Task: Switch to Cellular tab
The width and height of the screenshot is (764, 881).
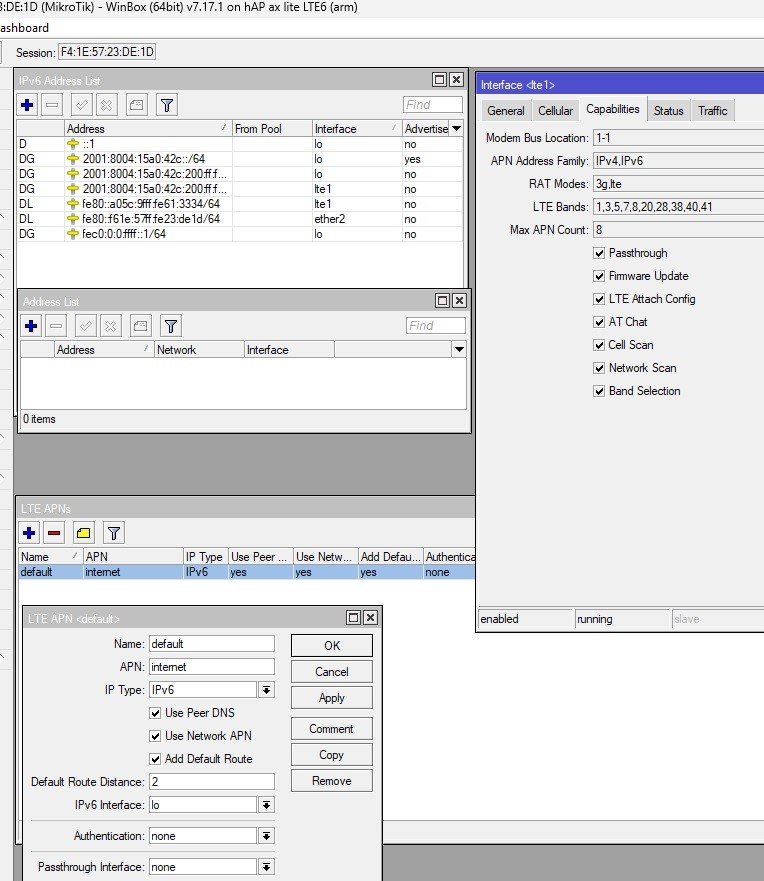Action: [555, 111]
